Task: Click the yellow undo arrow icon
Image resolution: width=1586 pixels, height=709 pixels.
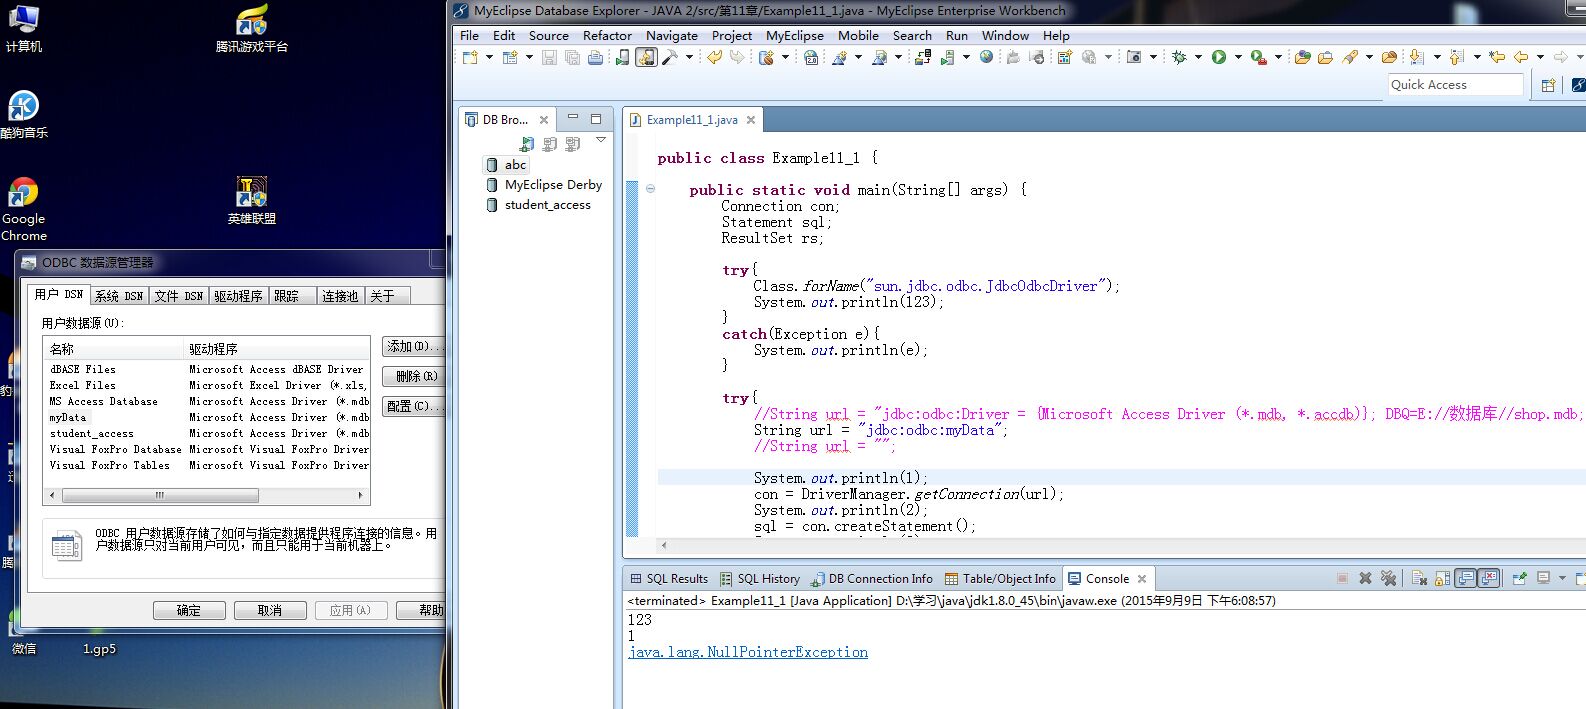Action: click(714, 57)
